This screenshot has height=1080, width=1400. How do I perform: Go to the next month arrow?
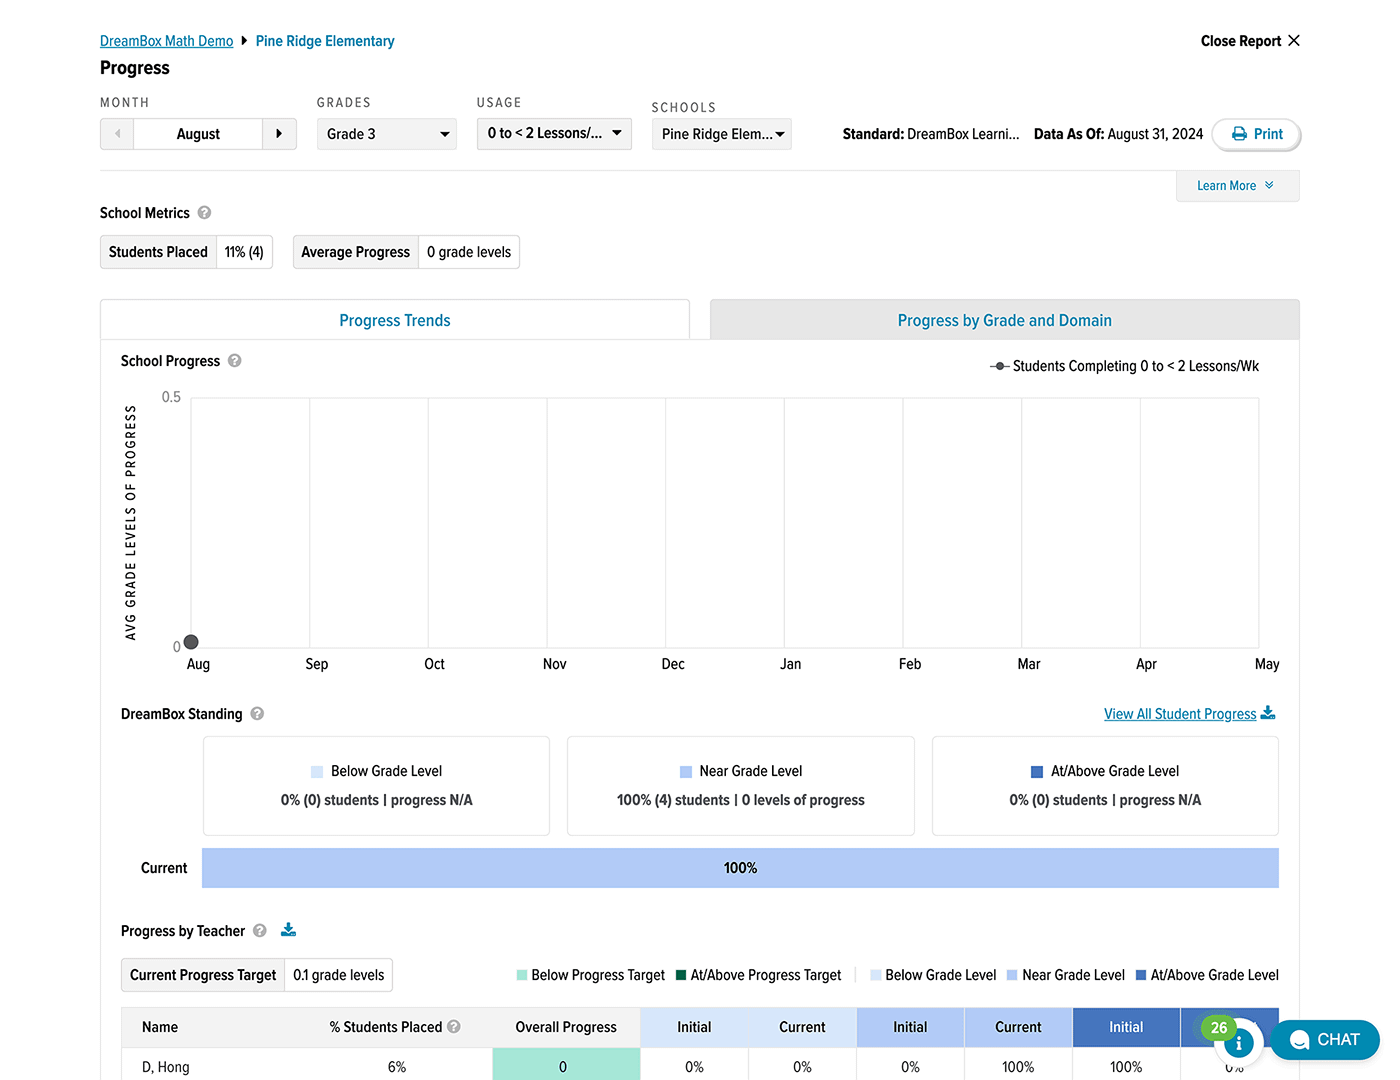click(x=279, y=134)
